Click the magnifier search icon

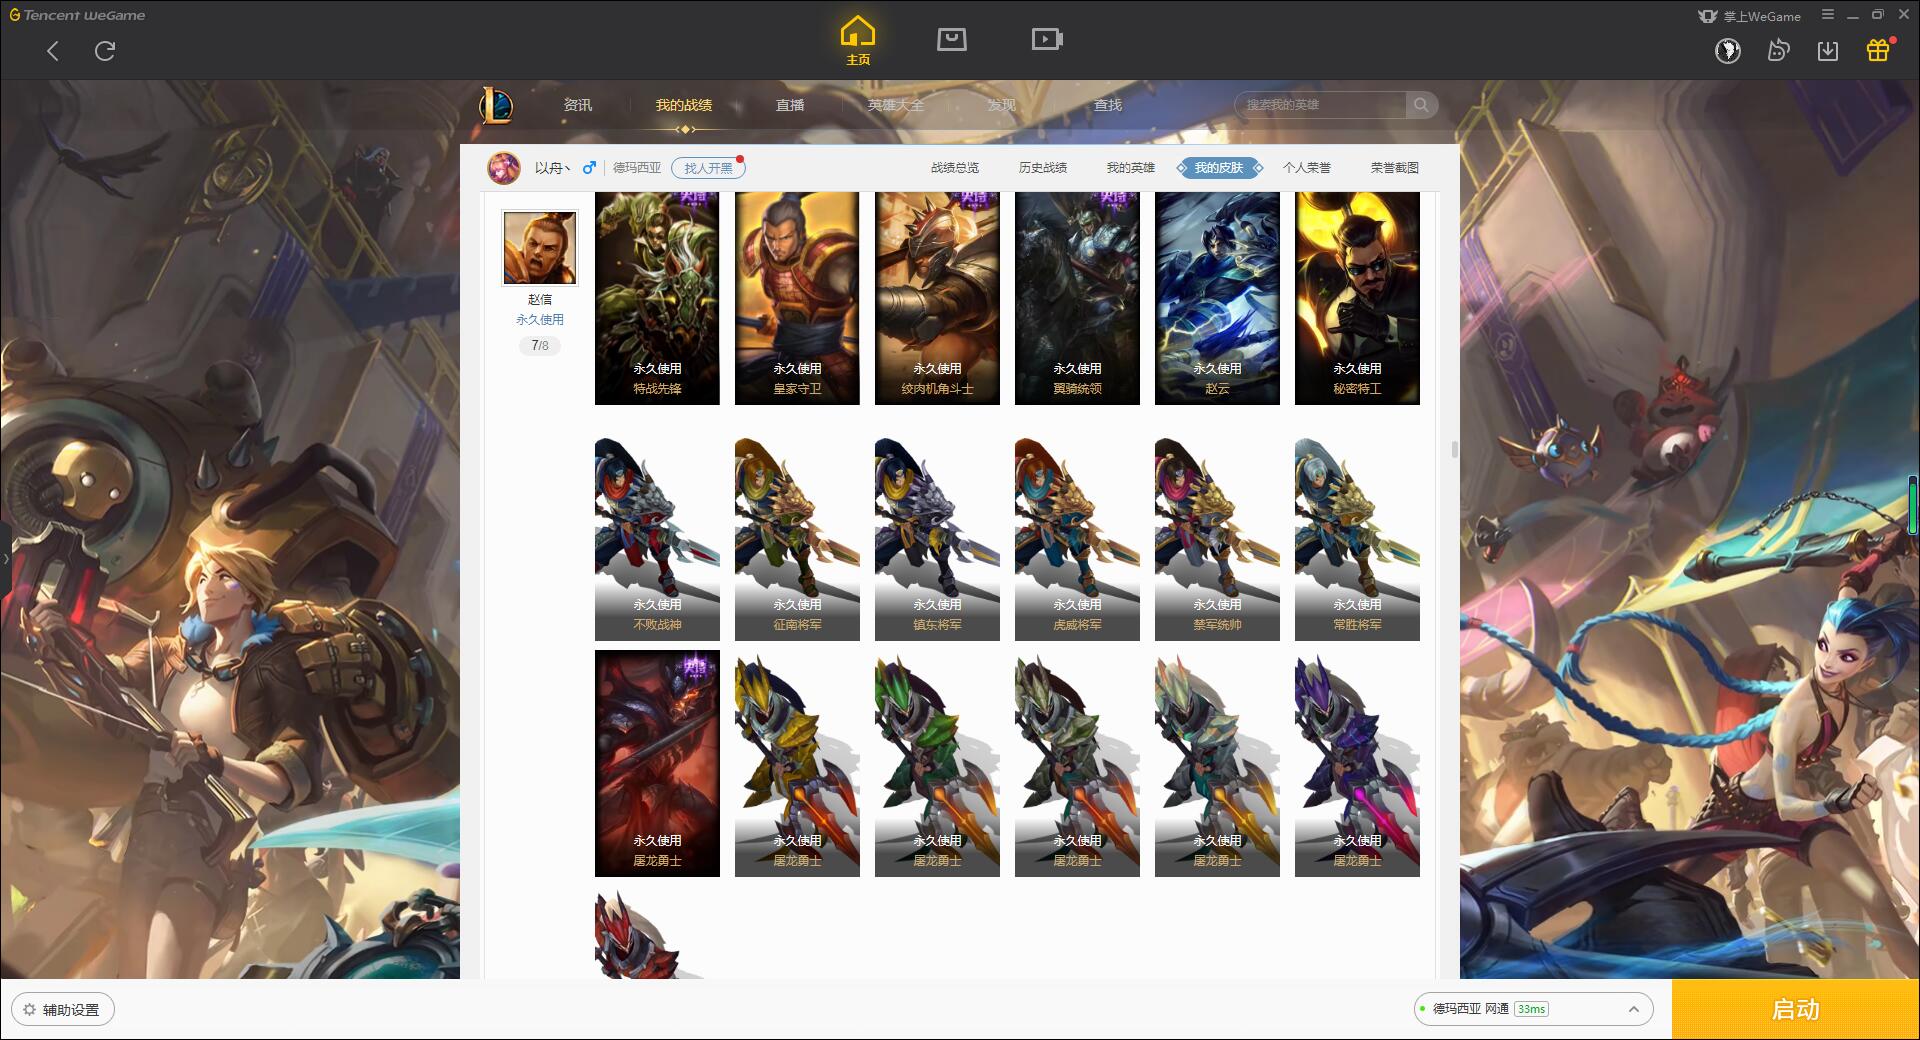1420,105
